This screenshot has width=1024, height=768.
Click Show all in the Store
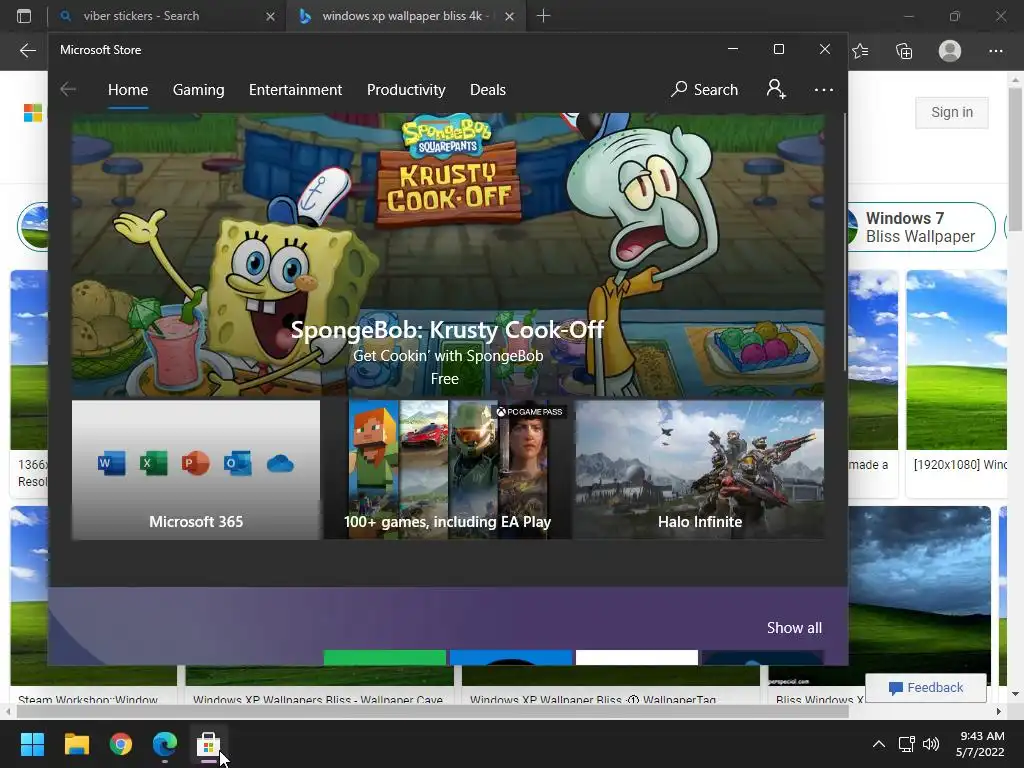pyautogui.click(x=794, y=628)
